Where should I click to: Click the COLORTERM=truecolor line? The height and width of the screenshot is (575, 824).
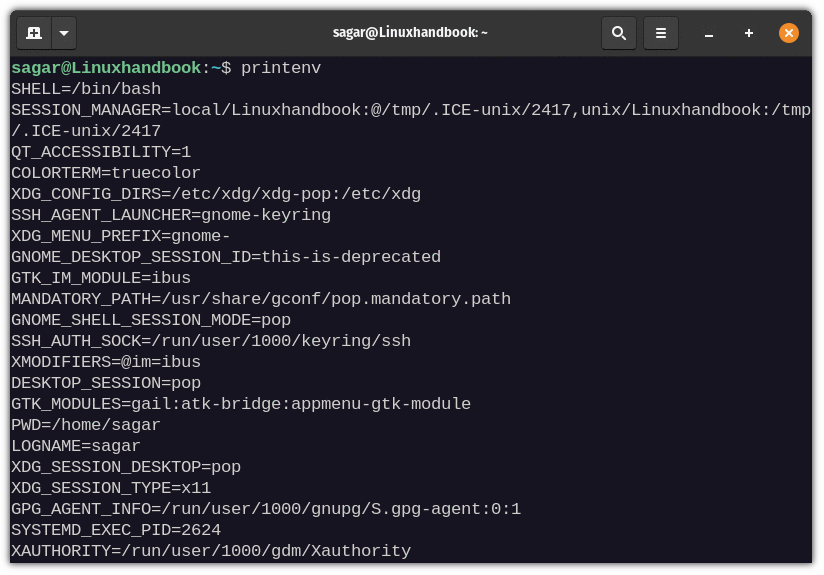tap(106, 173)
